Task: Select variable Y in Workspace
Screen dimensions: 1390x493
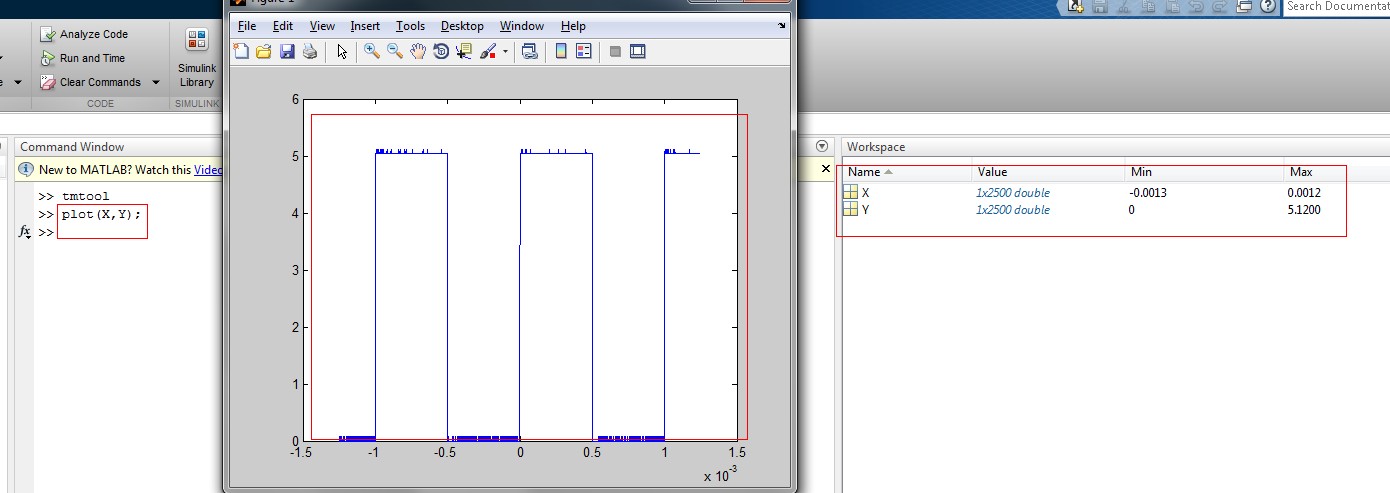Action: (x=866, y=210)
